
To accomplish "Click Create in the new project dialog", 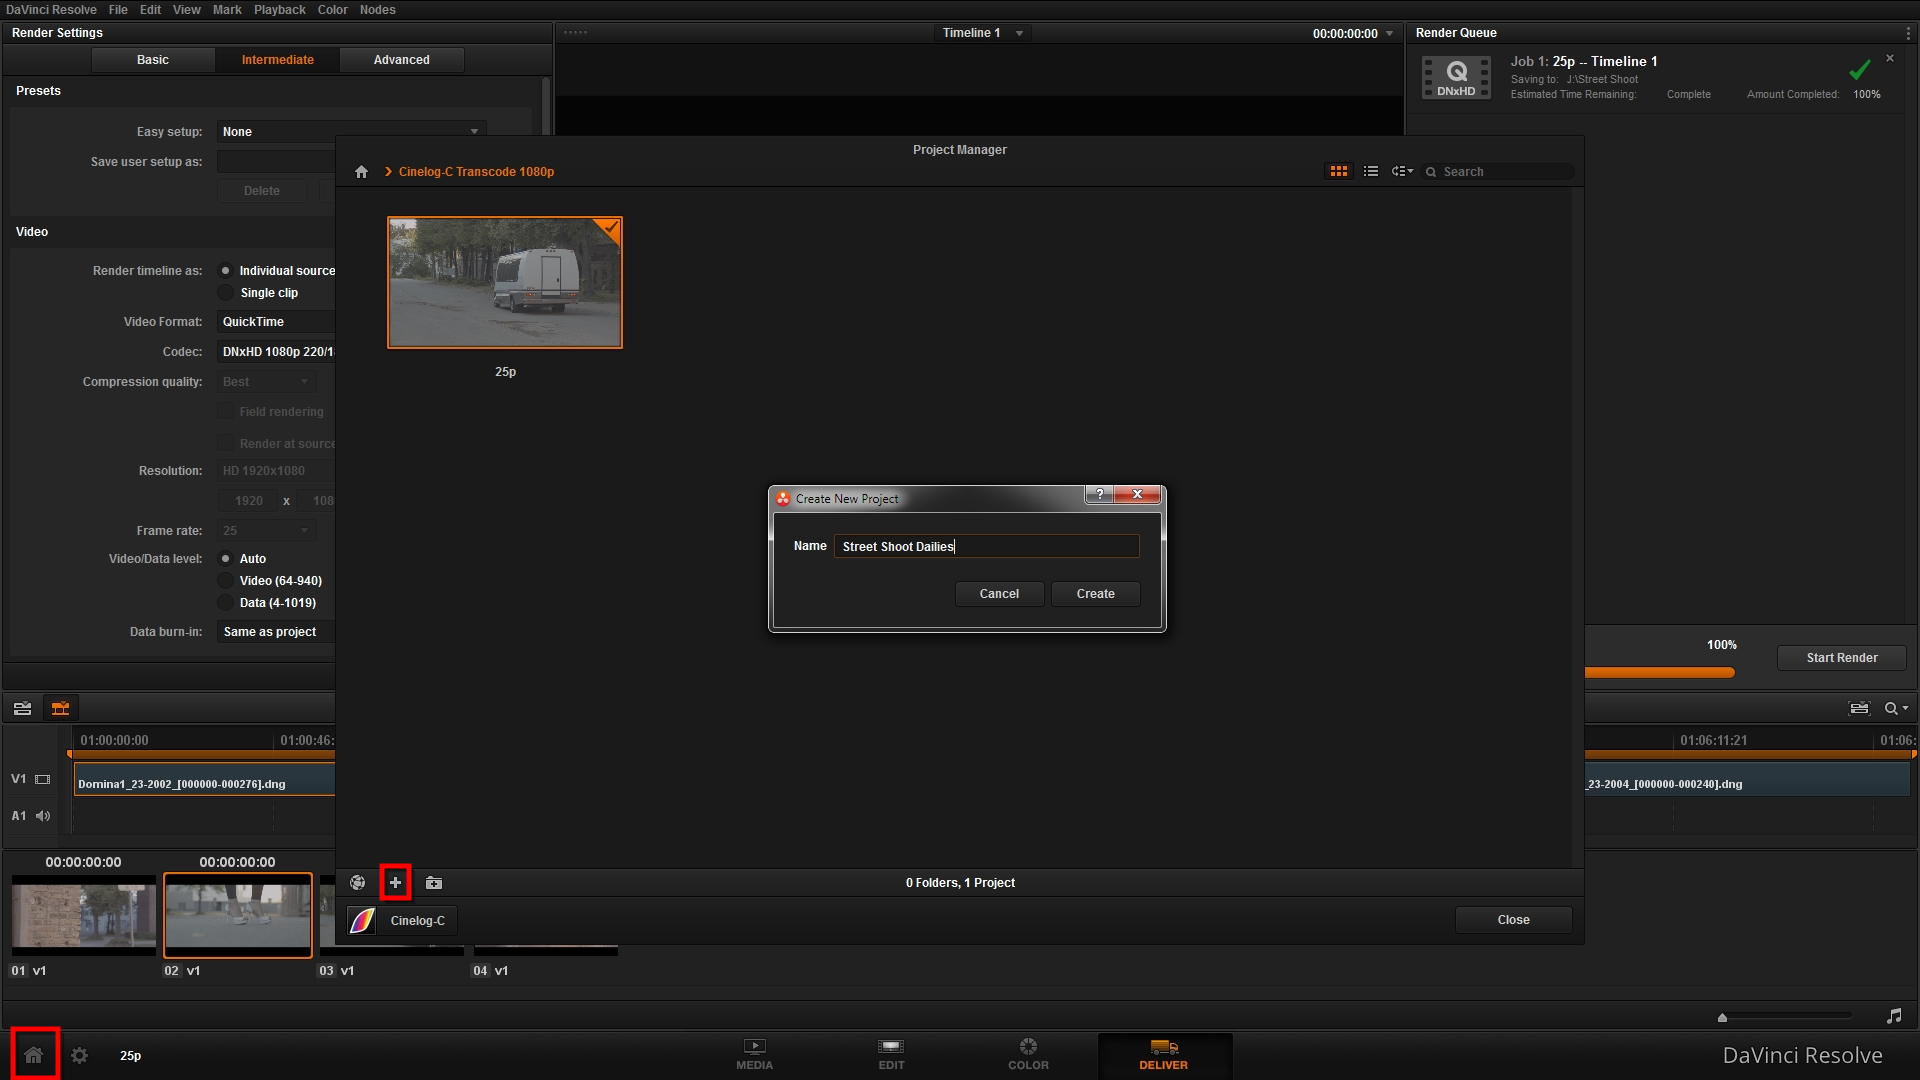I will tap(1095, 594).
